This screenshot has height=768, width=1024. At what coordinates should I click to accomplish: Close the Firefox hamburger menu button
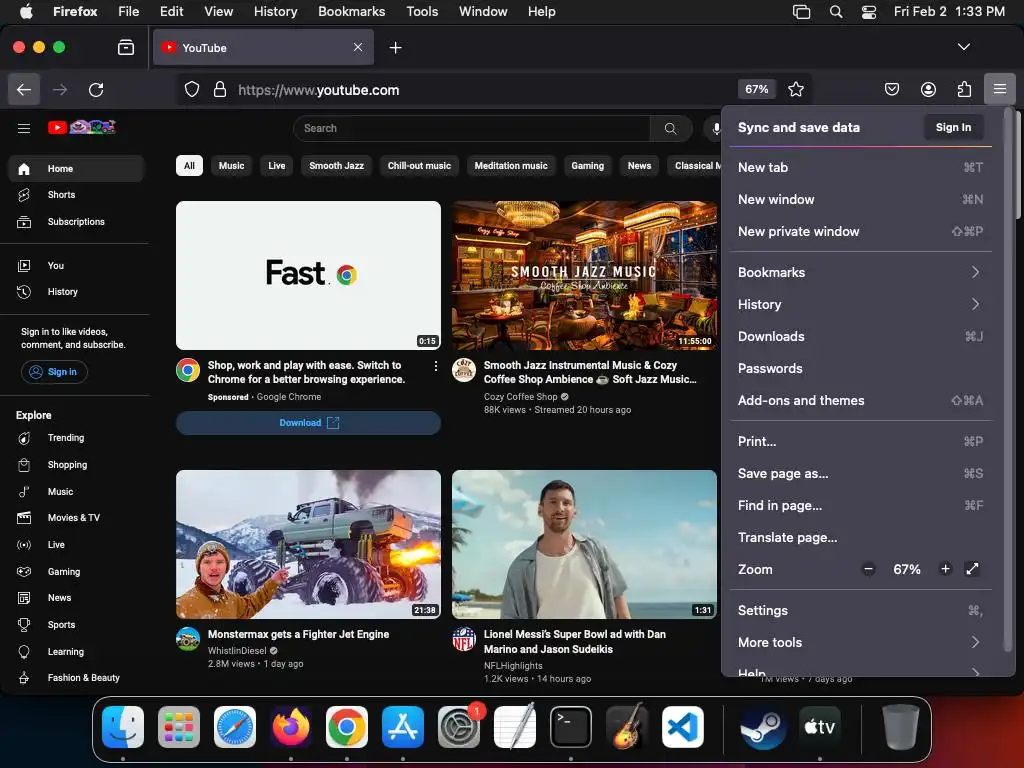coord(999,89)
